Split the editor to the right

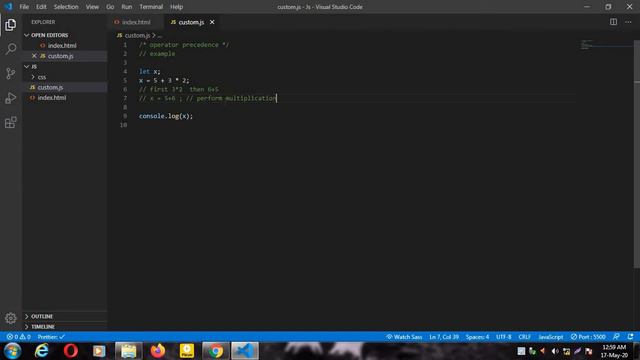[x=613, y=22]
